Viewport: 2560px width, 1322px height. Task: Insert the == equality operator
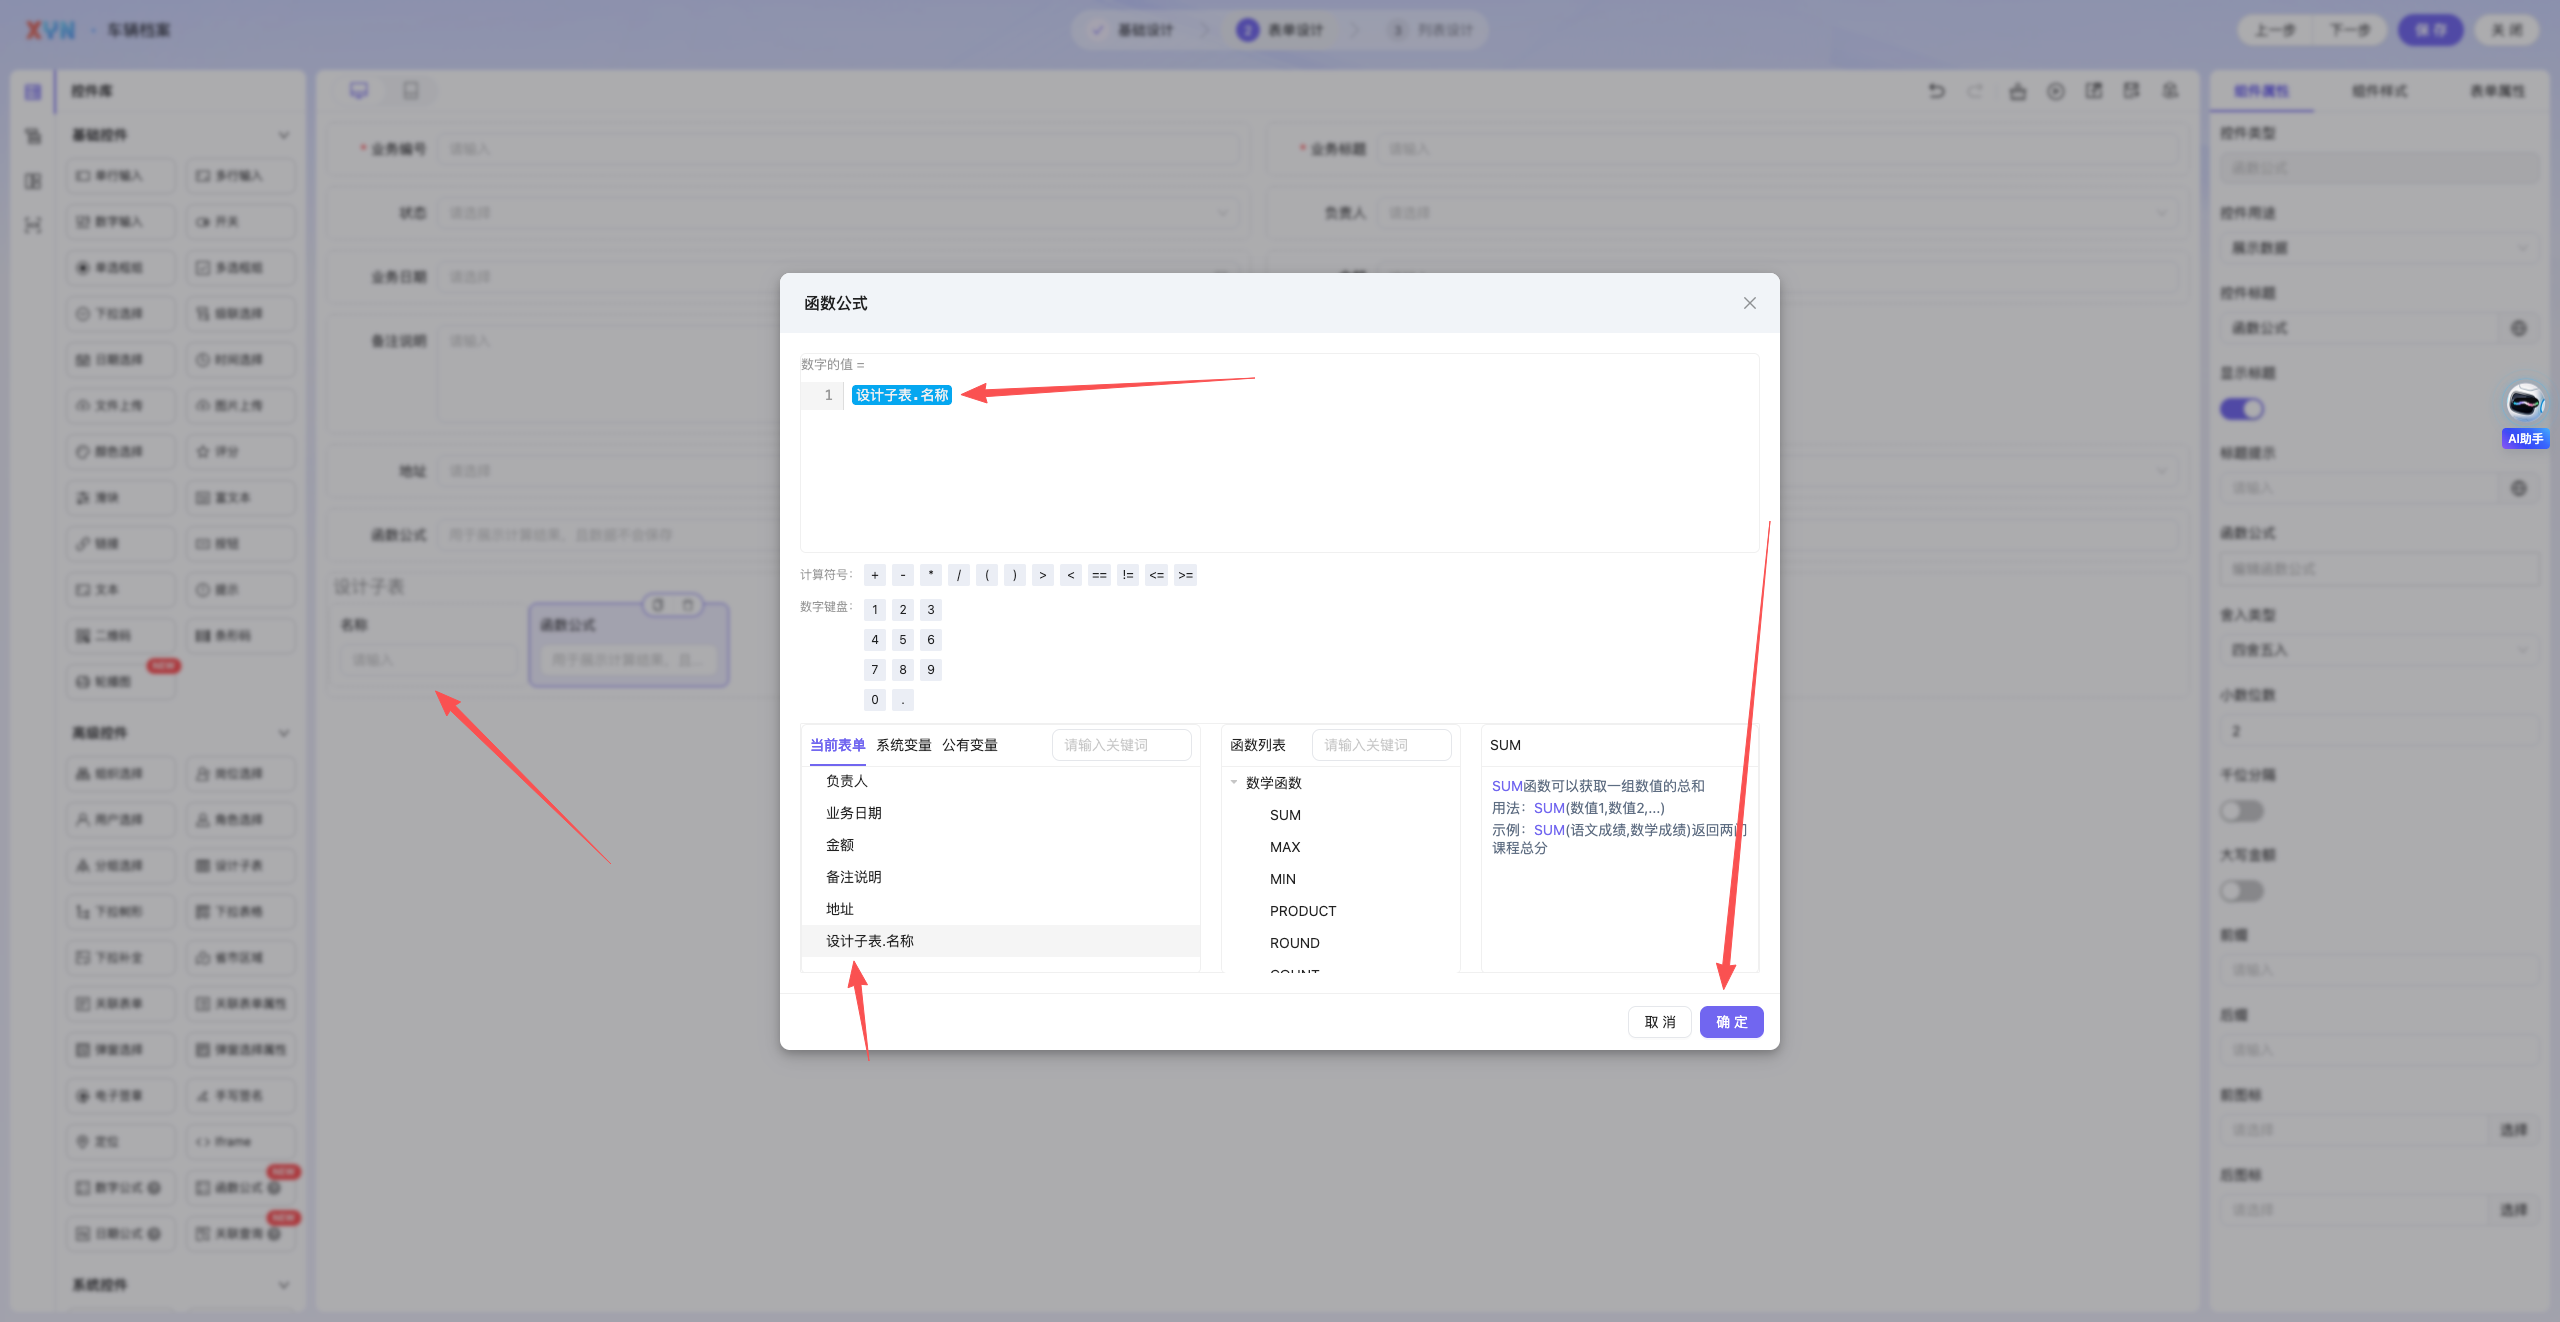pyautogui.click(x=1099, y=575)
